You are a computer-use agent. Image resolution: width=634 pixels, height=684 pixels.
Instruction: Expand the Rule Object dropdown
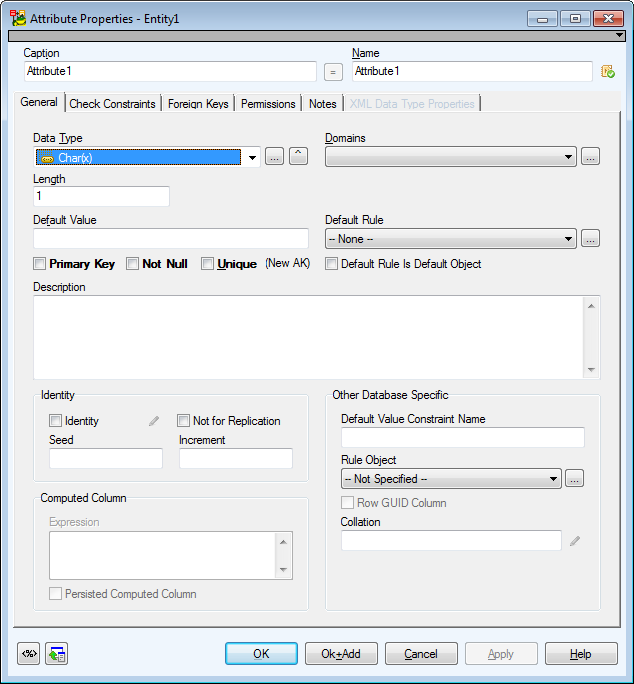pos(451,479)
